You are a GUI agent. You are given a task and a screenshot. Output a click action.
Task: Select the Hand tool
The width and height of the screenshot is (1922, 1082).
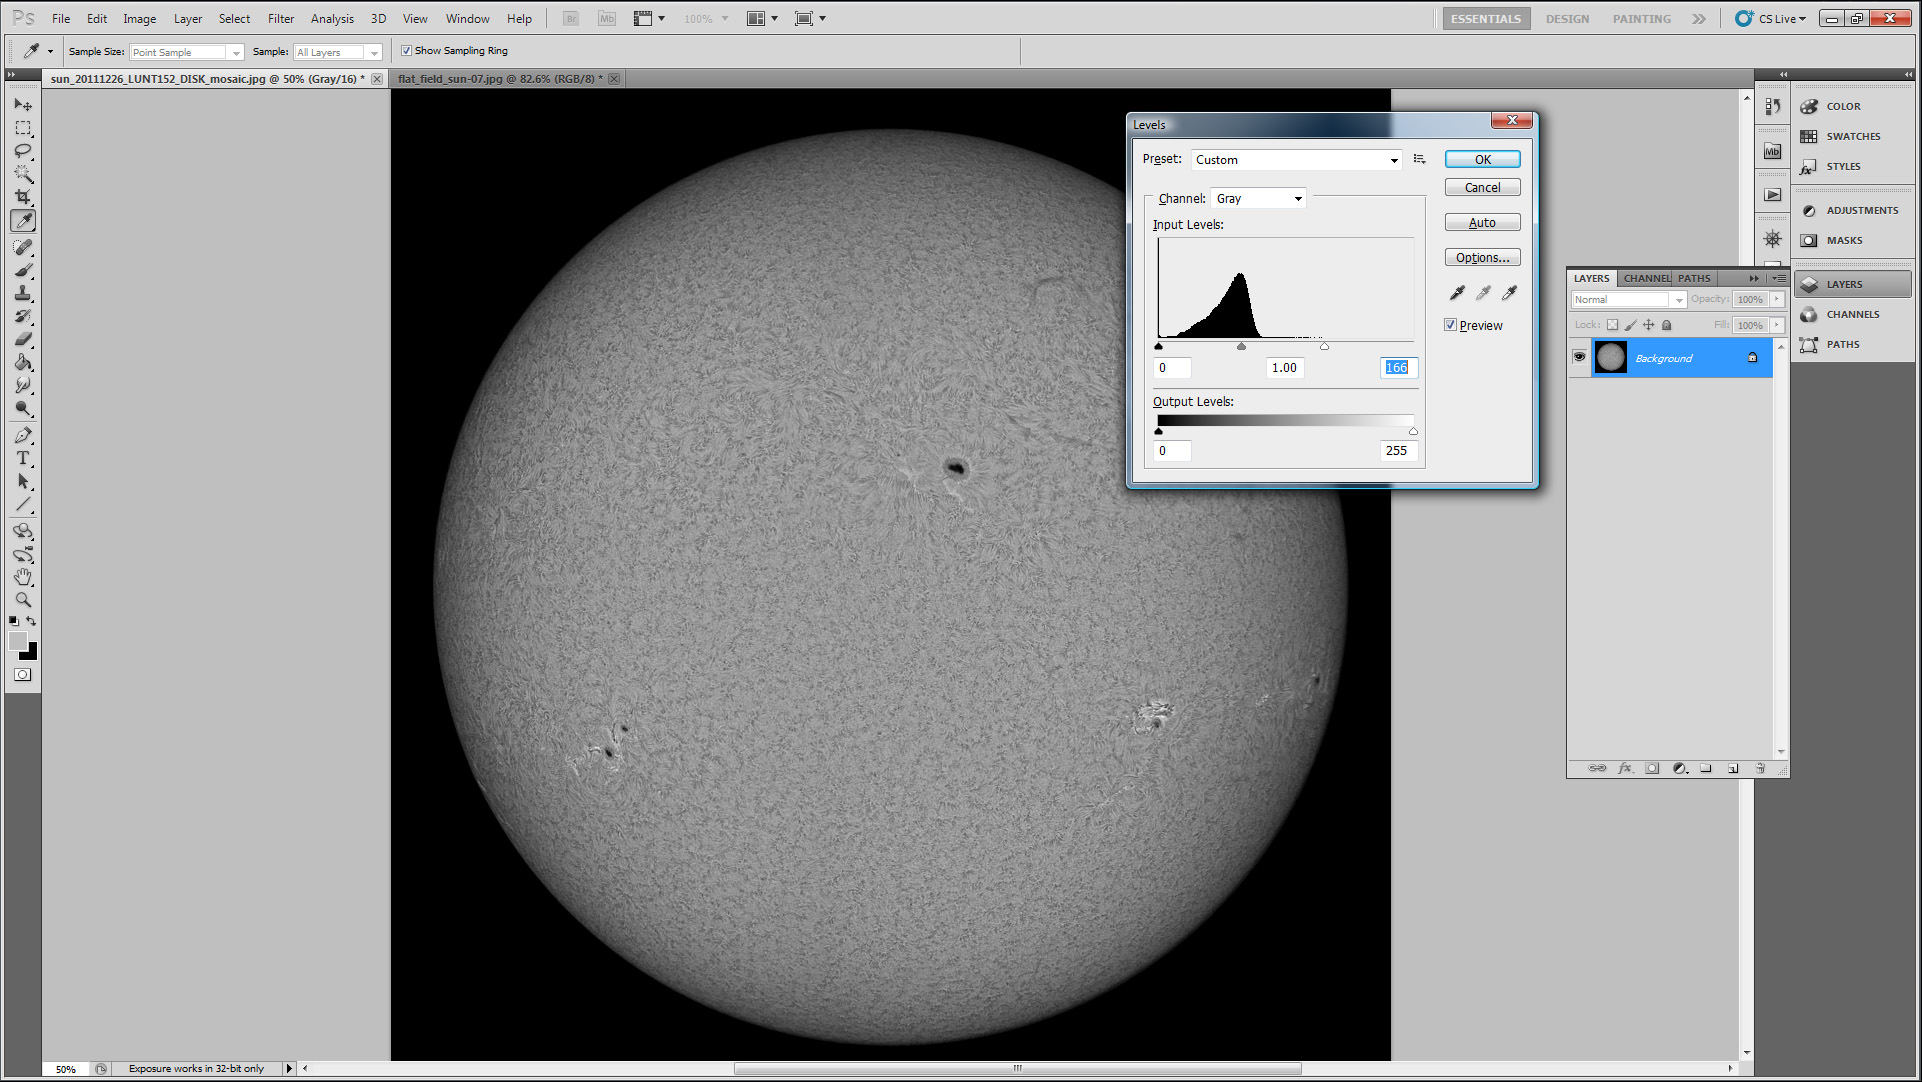(23, 577)
